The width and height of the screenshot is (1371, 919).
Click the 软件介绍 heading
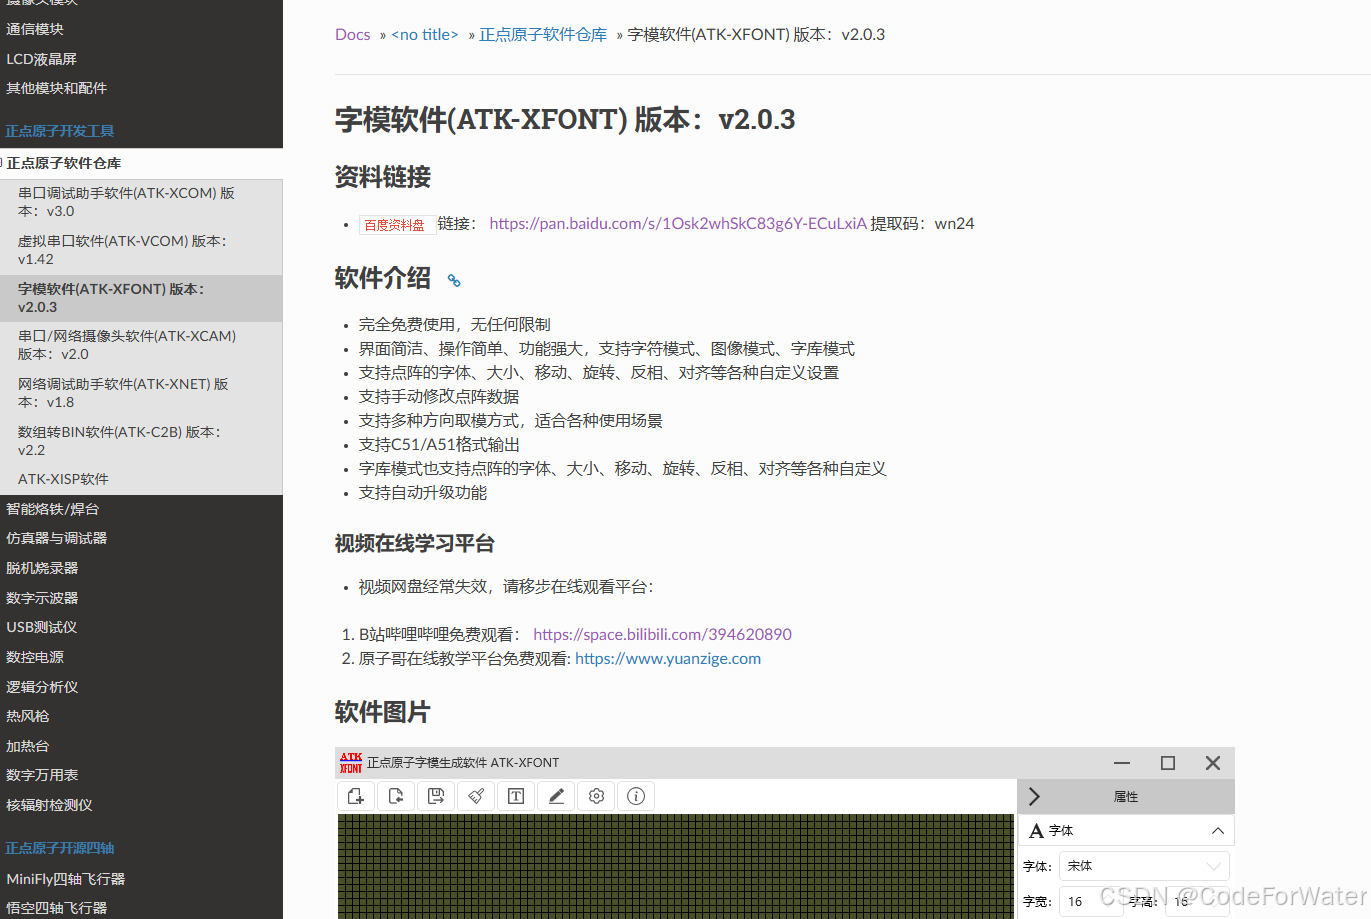[383, 279]
